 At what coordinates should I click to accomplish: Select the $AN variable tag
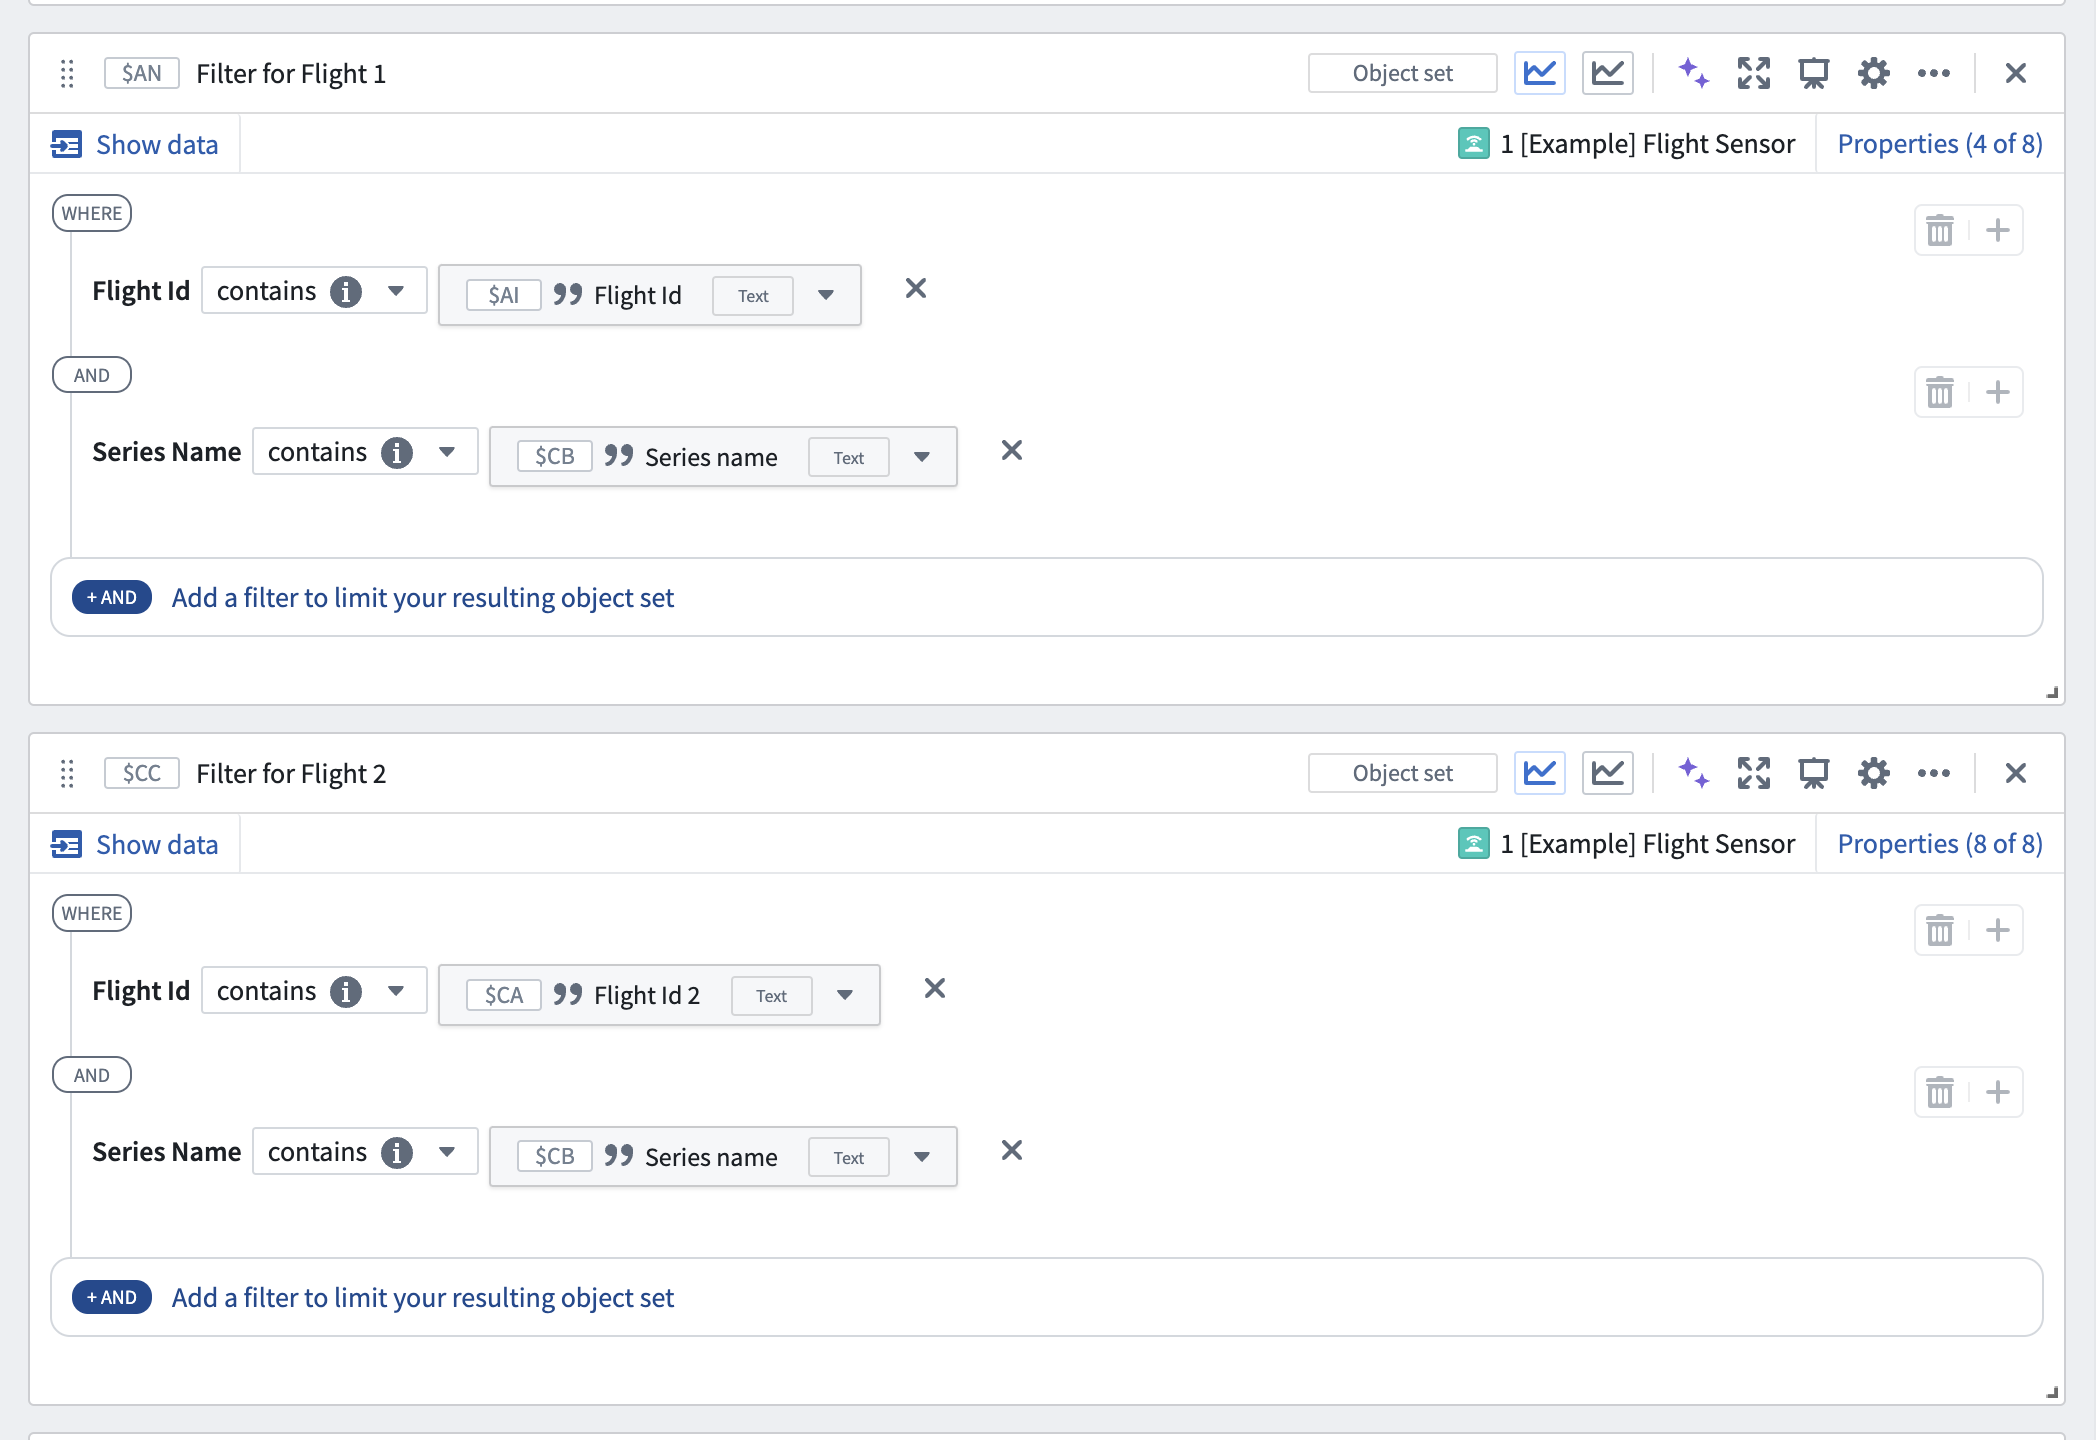pos(142,73)
